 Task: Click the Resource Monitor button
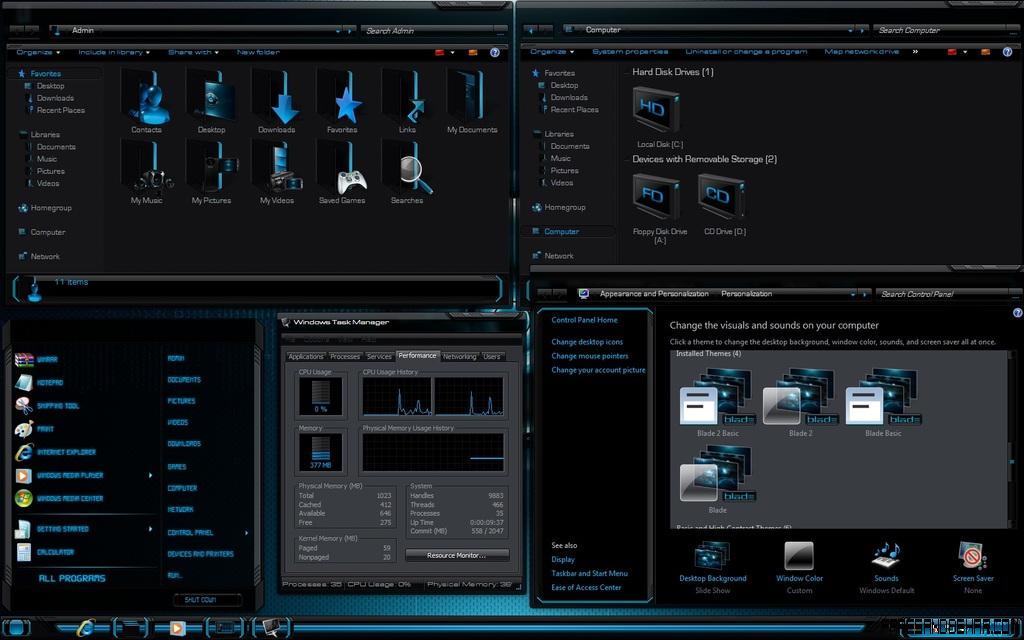click(457, 555)
